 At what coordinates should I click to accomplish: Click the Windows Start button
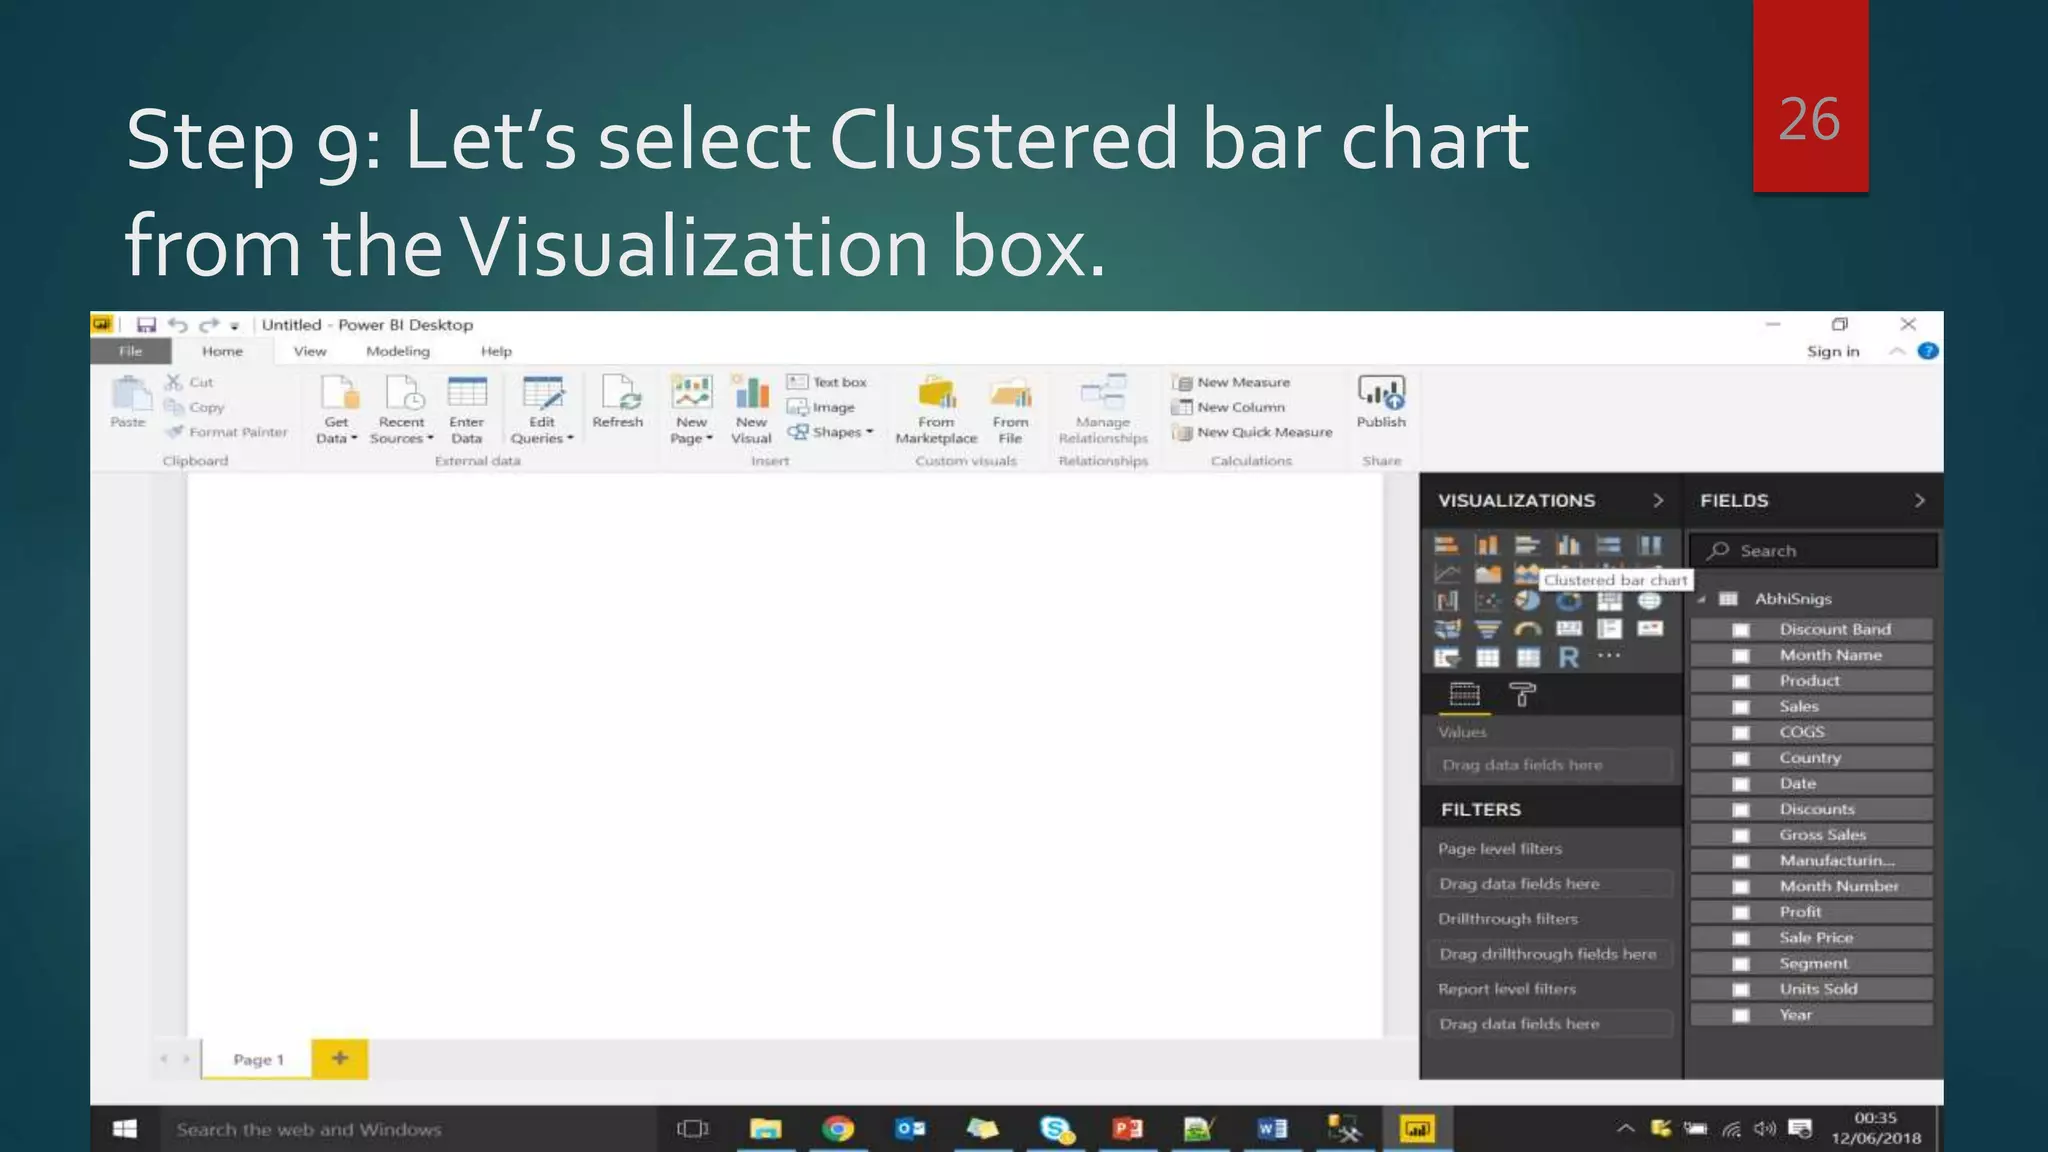pyautogui.click(x=125, y=1129)
